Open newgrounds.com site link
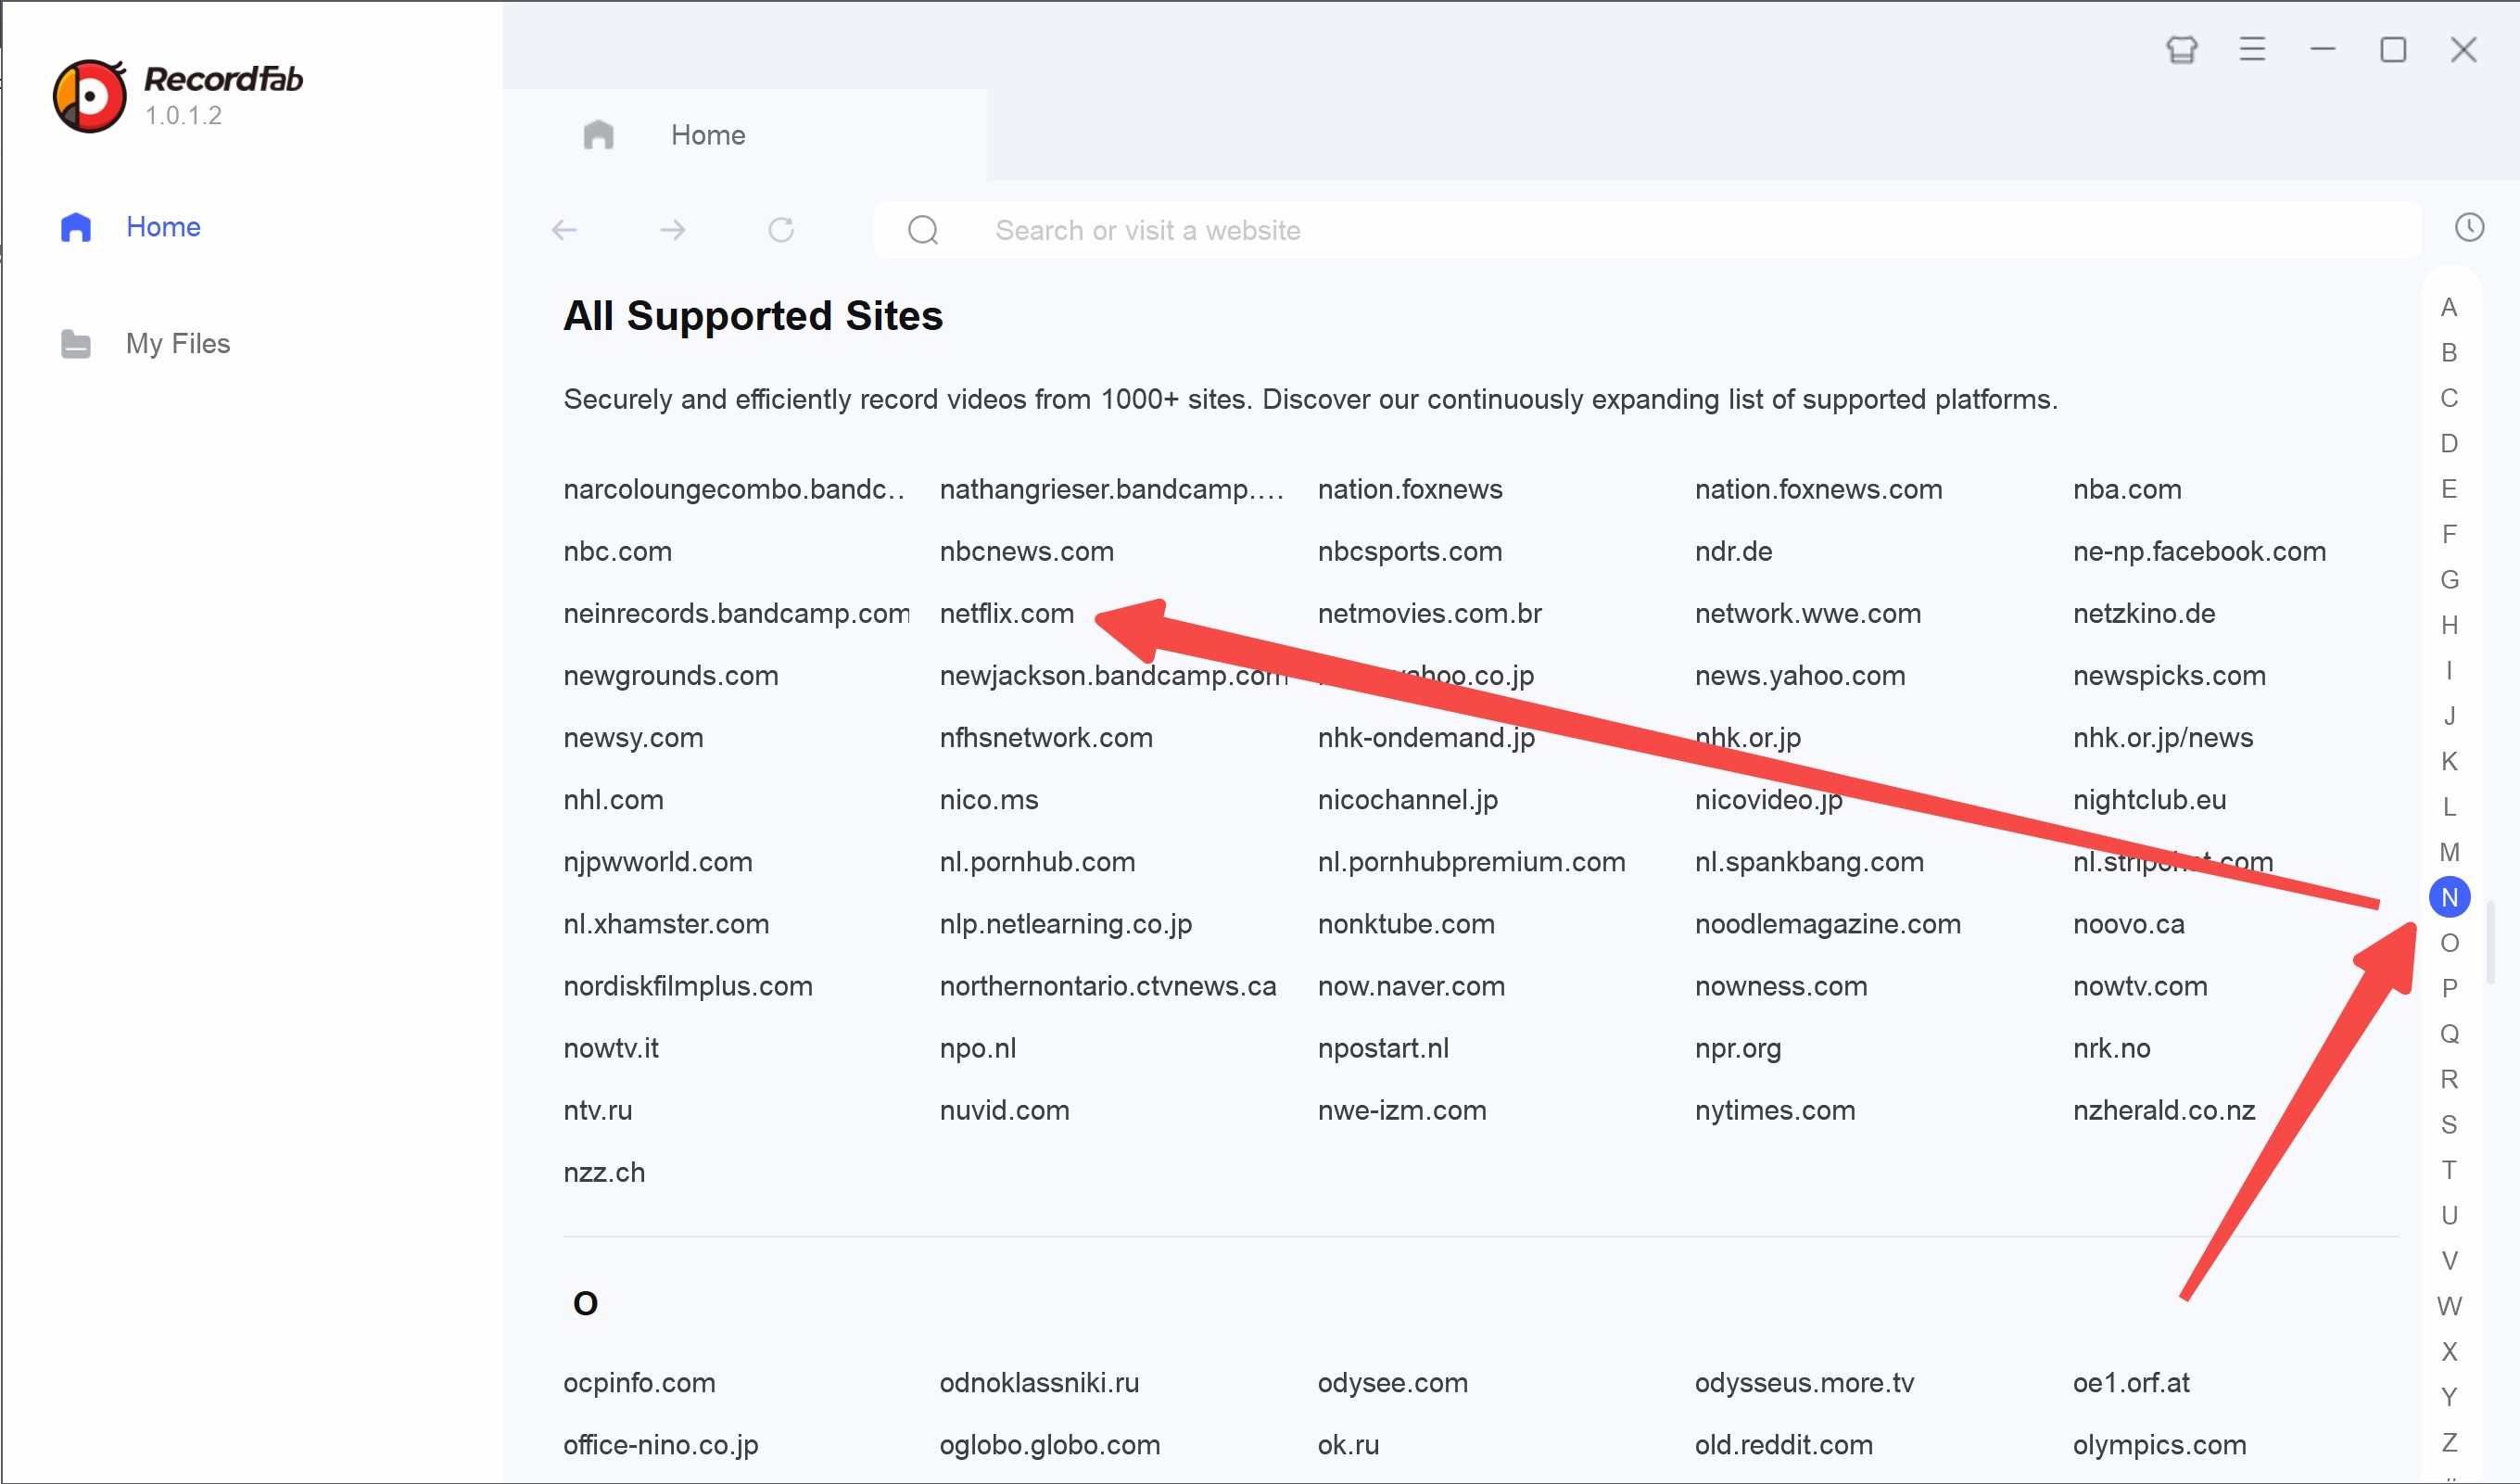2520x1484 pixels. pyautogui.click(x=670, y=675)
